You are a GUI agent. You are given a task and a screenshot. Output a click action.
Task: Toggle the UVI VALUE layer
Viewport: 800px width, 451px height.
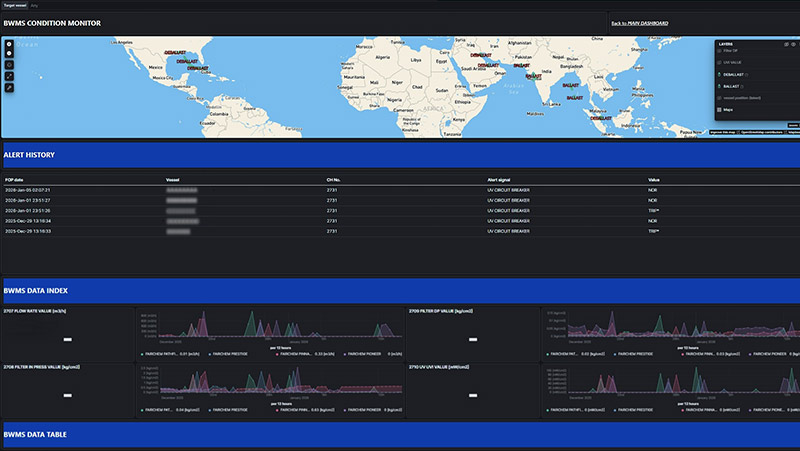click(x=719, y=62)
